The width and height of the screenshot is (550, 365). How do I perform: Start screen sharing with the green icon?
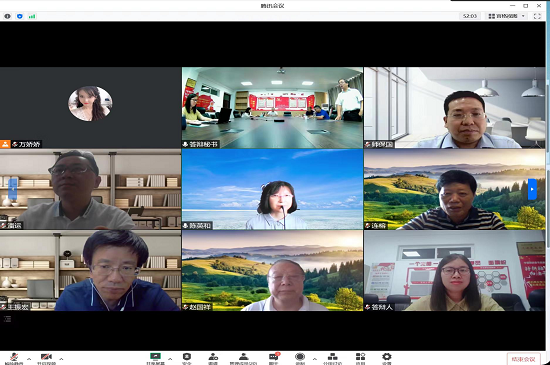tap(155, 358)
